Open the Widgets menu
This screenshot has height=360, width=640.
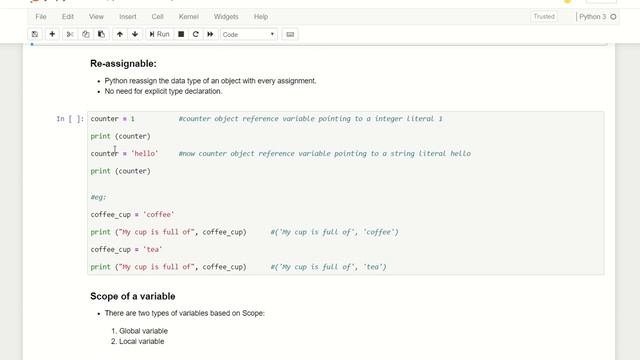(226, 17)
